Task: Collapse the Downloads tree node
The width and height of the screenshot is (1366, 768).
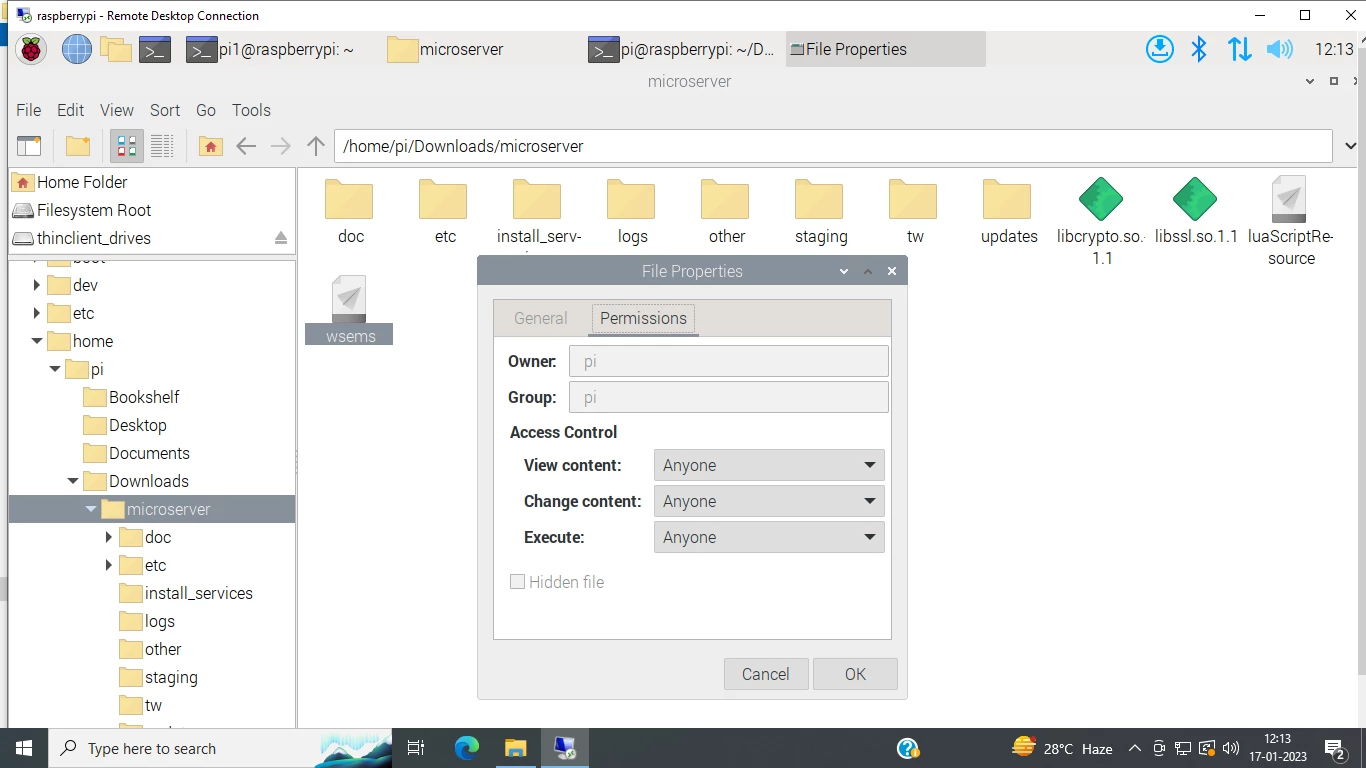Action: pyautogui.click(x=73, y=481)
